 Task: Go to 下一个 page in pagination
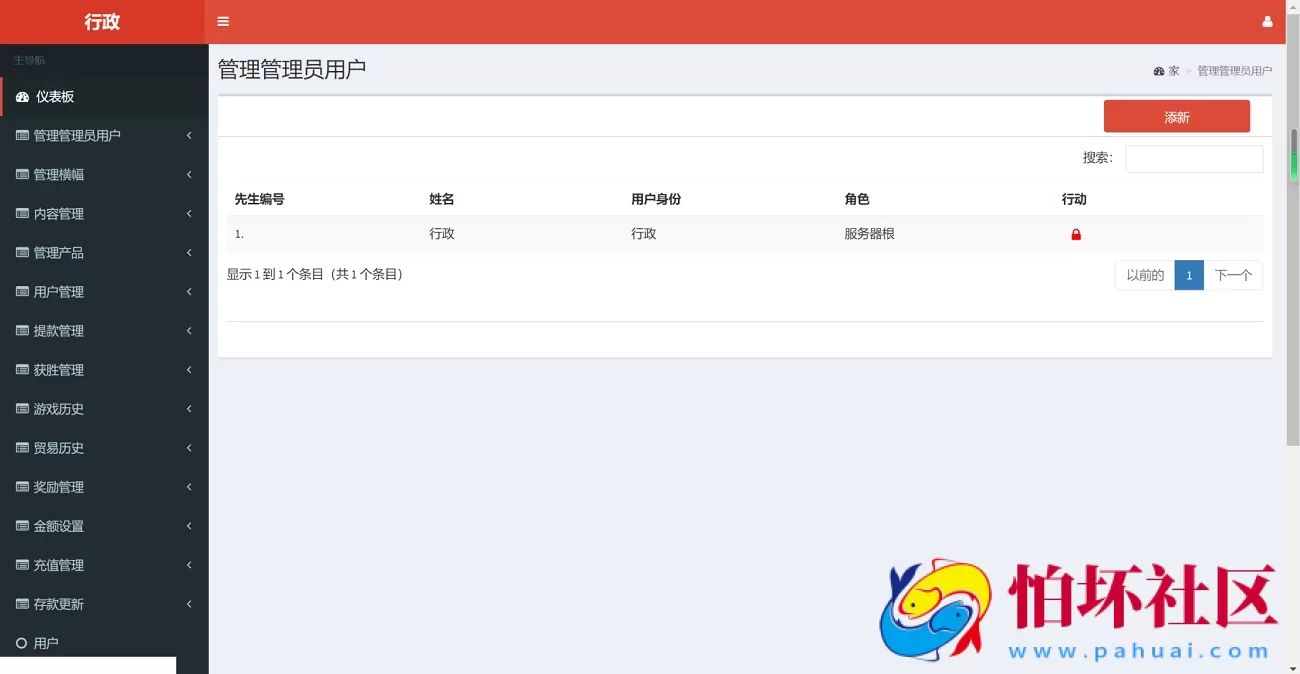click(x=1232, y=276)
